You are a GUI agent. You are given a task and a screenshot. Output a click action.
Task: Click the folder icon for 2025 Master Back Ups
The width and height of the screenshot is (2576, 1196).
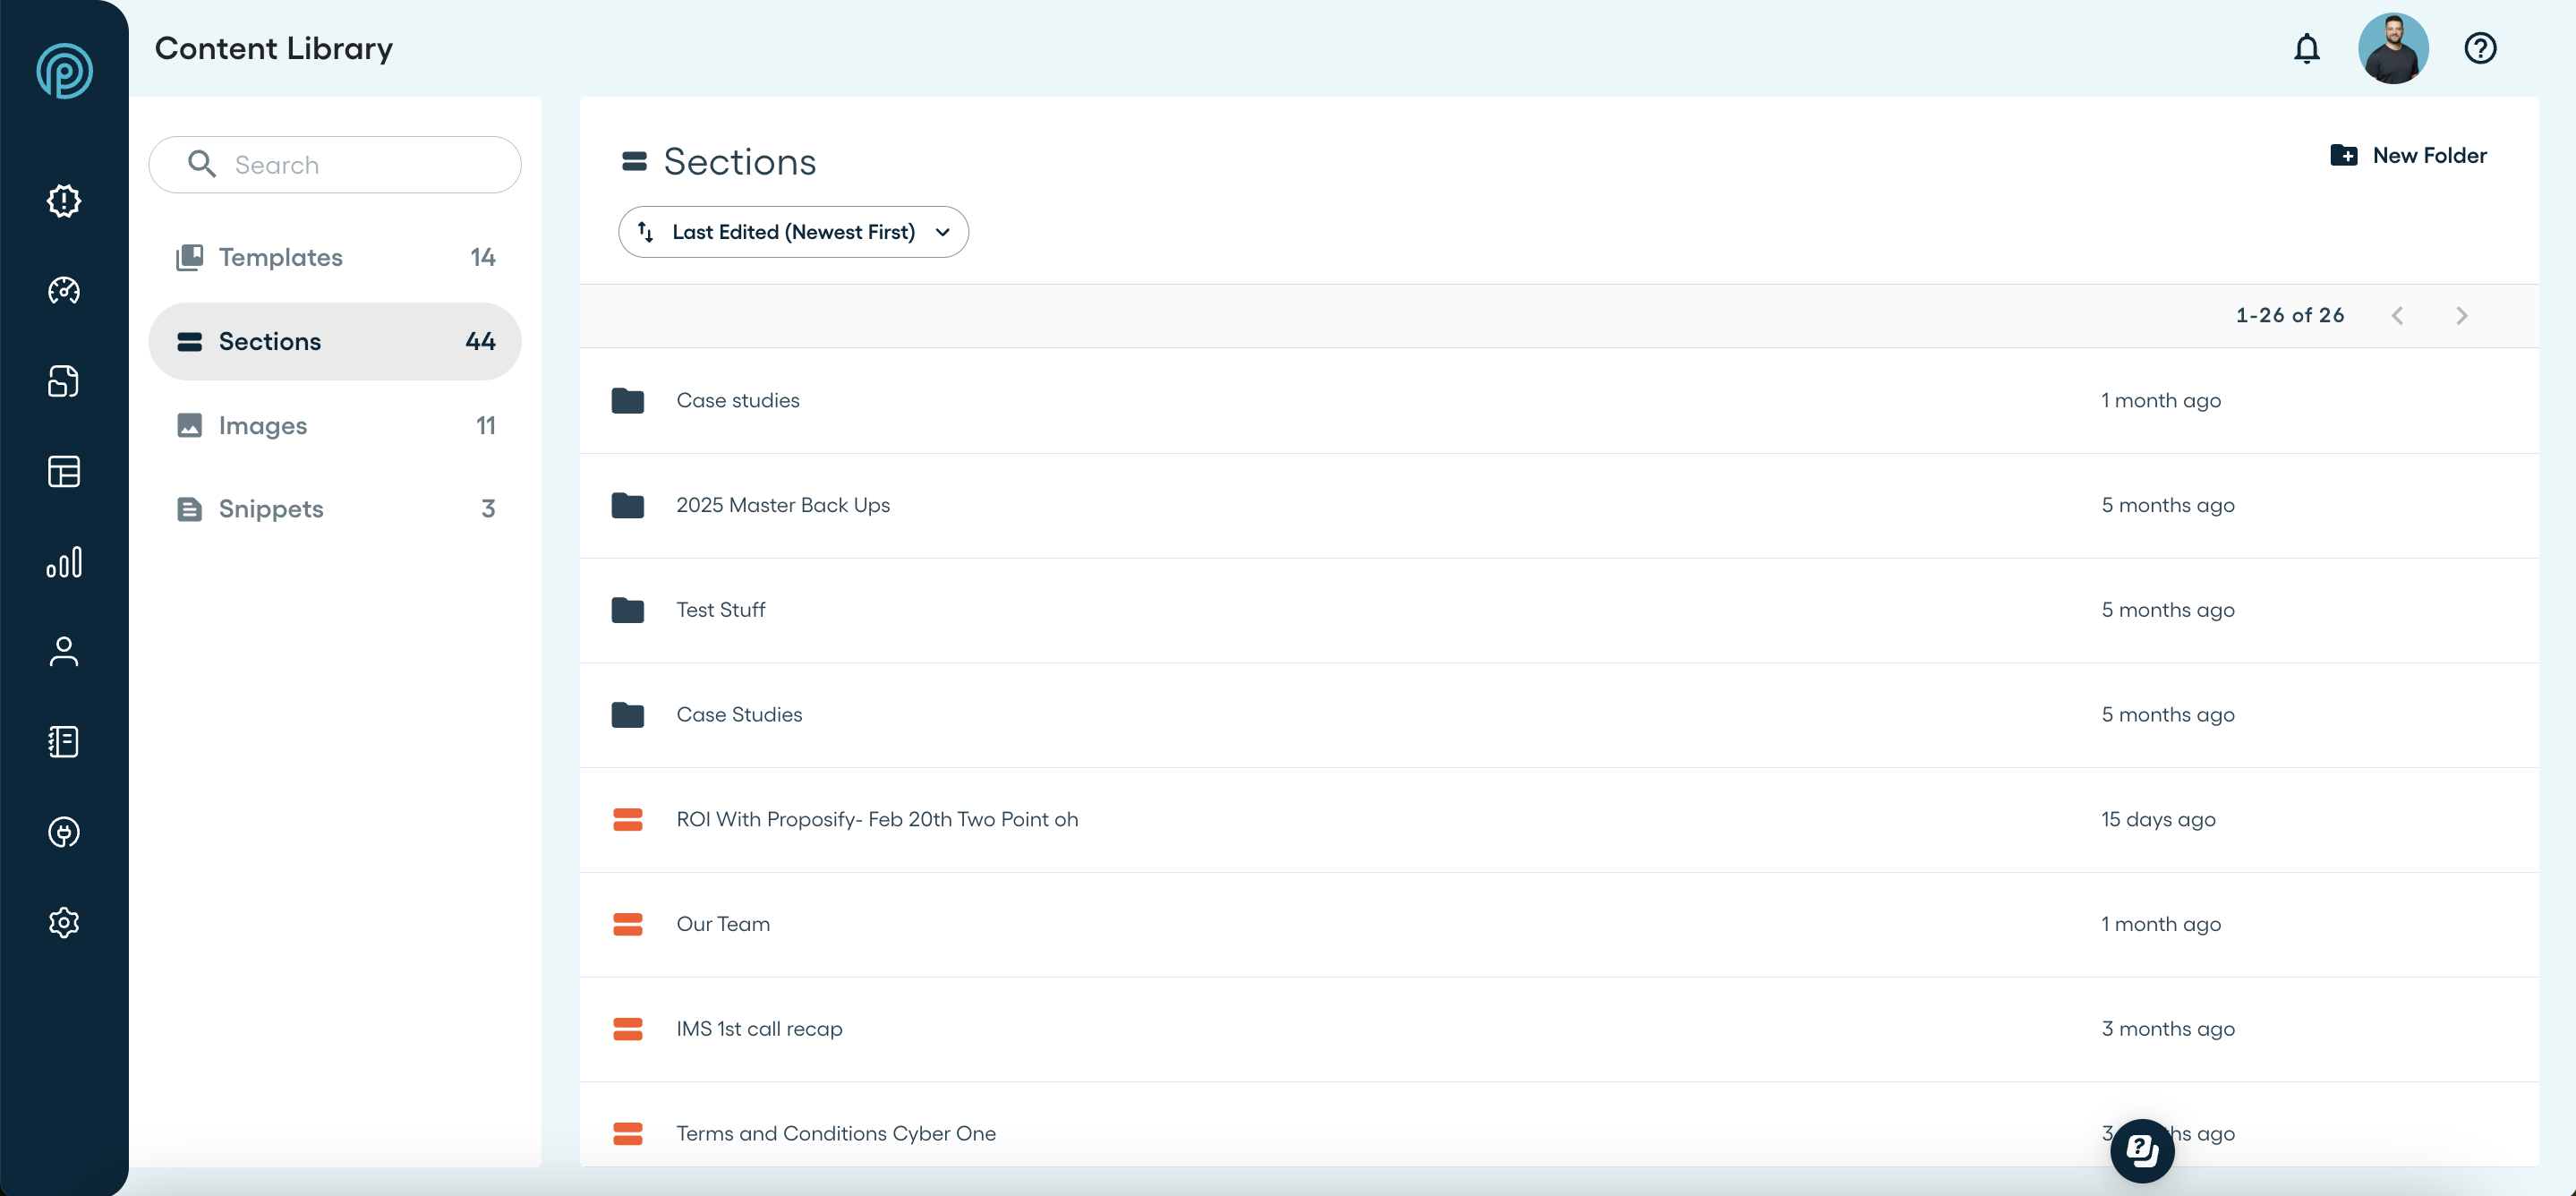[x=627, y=505]
